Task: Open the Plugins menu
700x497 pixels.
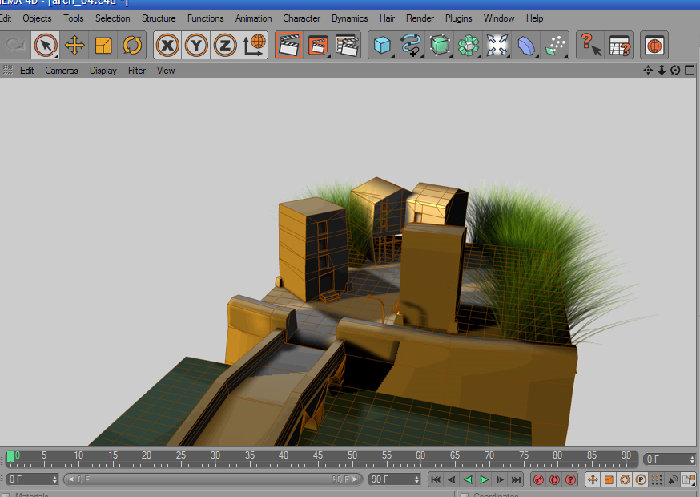Action: (458, 18)
